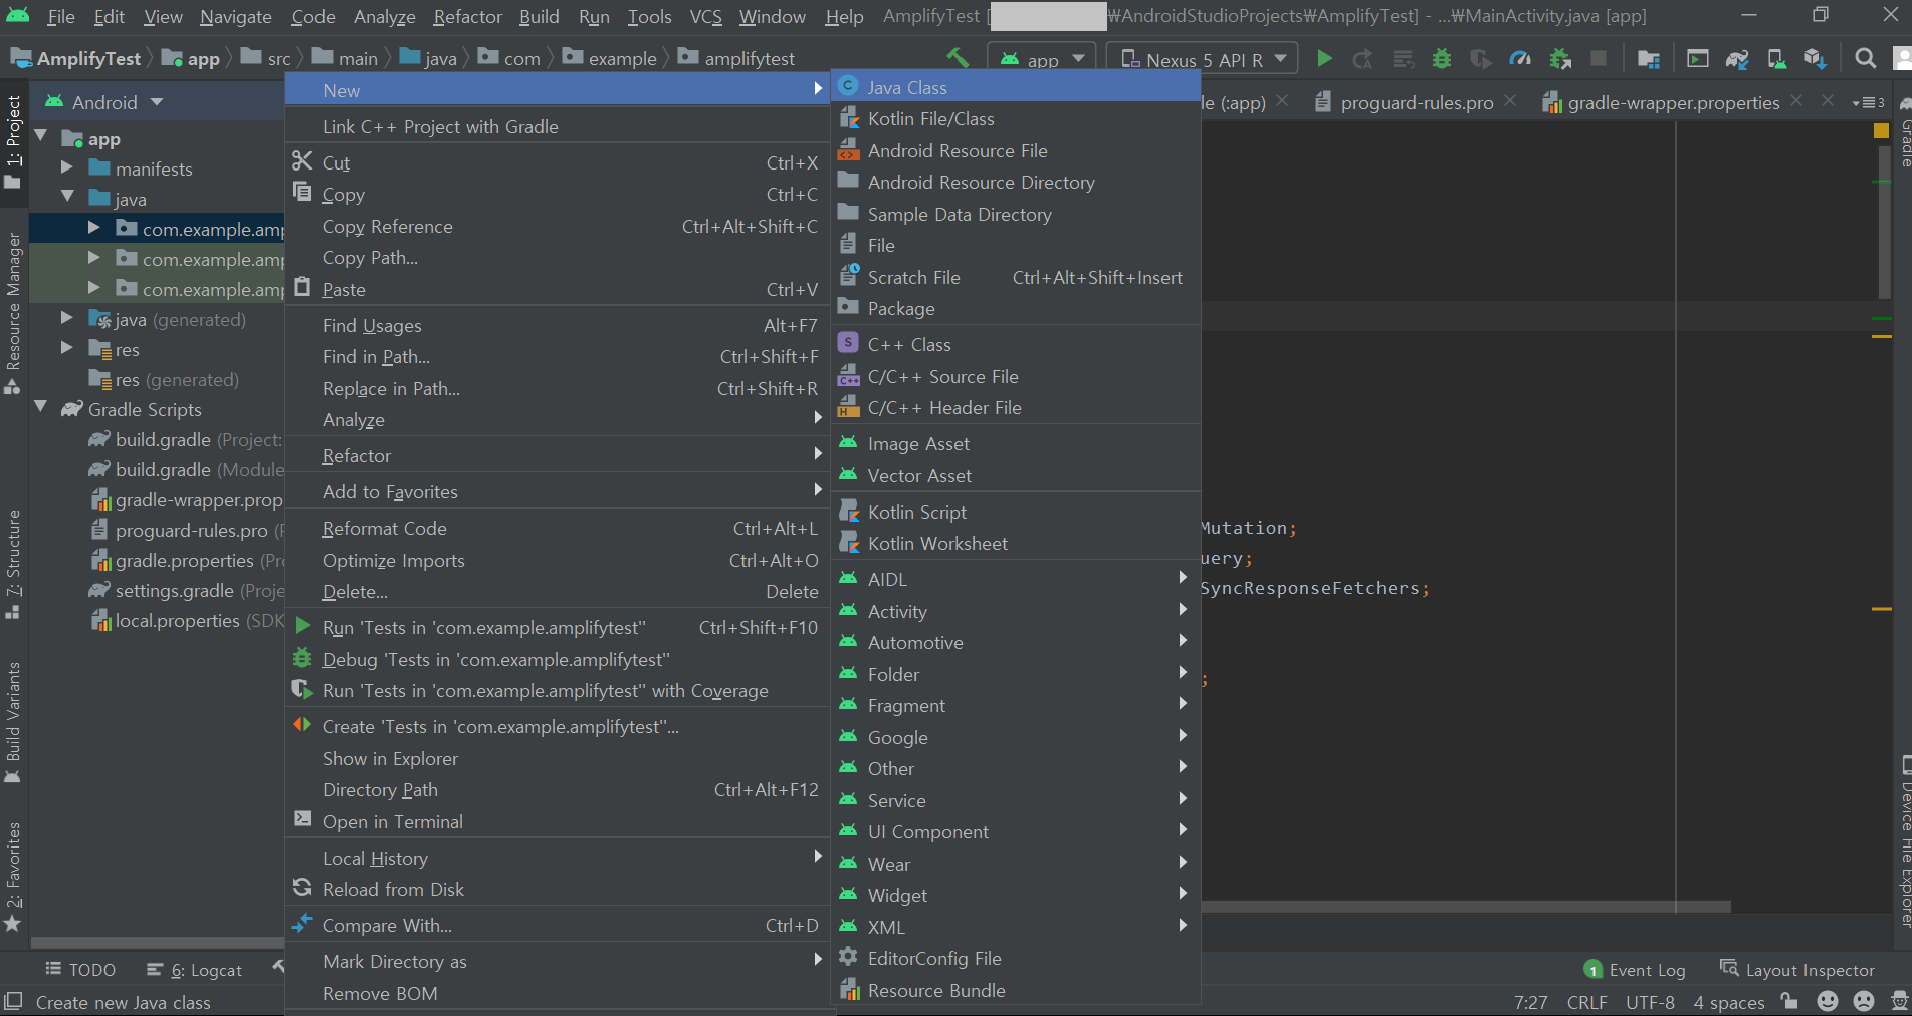Run tests with Coverage shield icon

point(1481,58)
